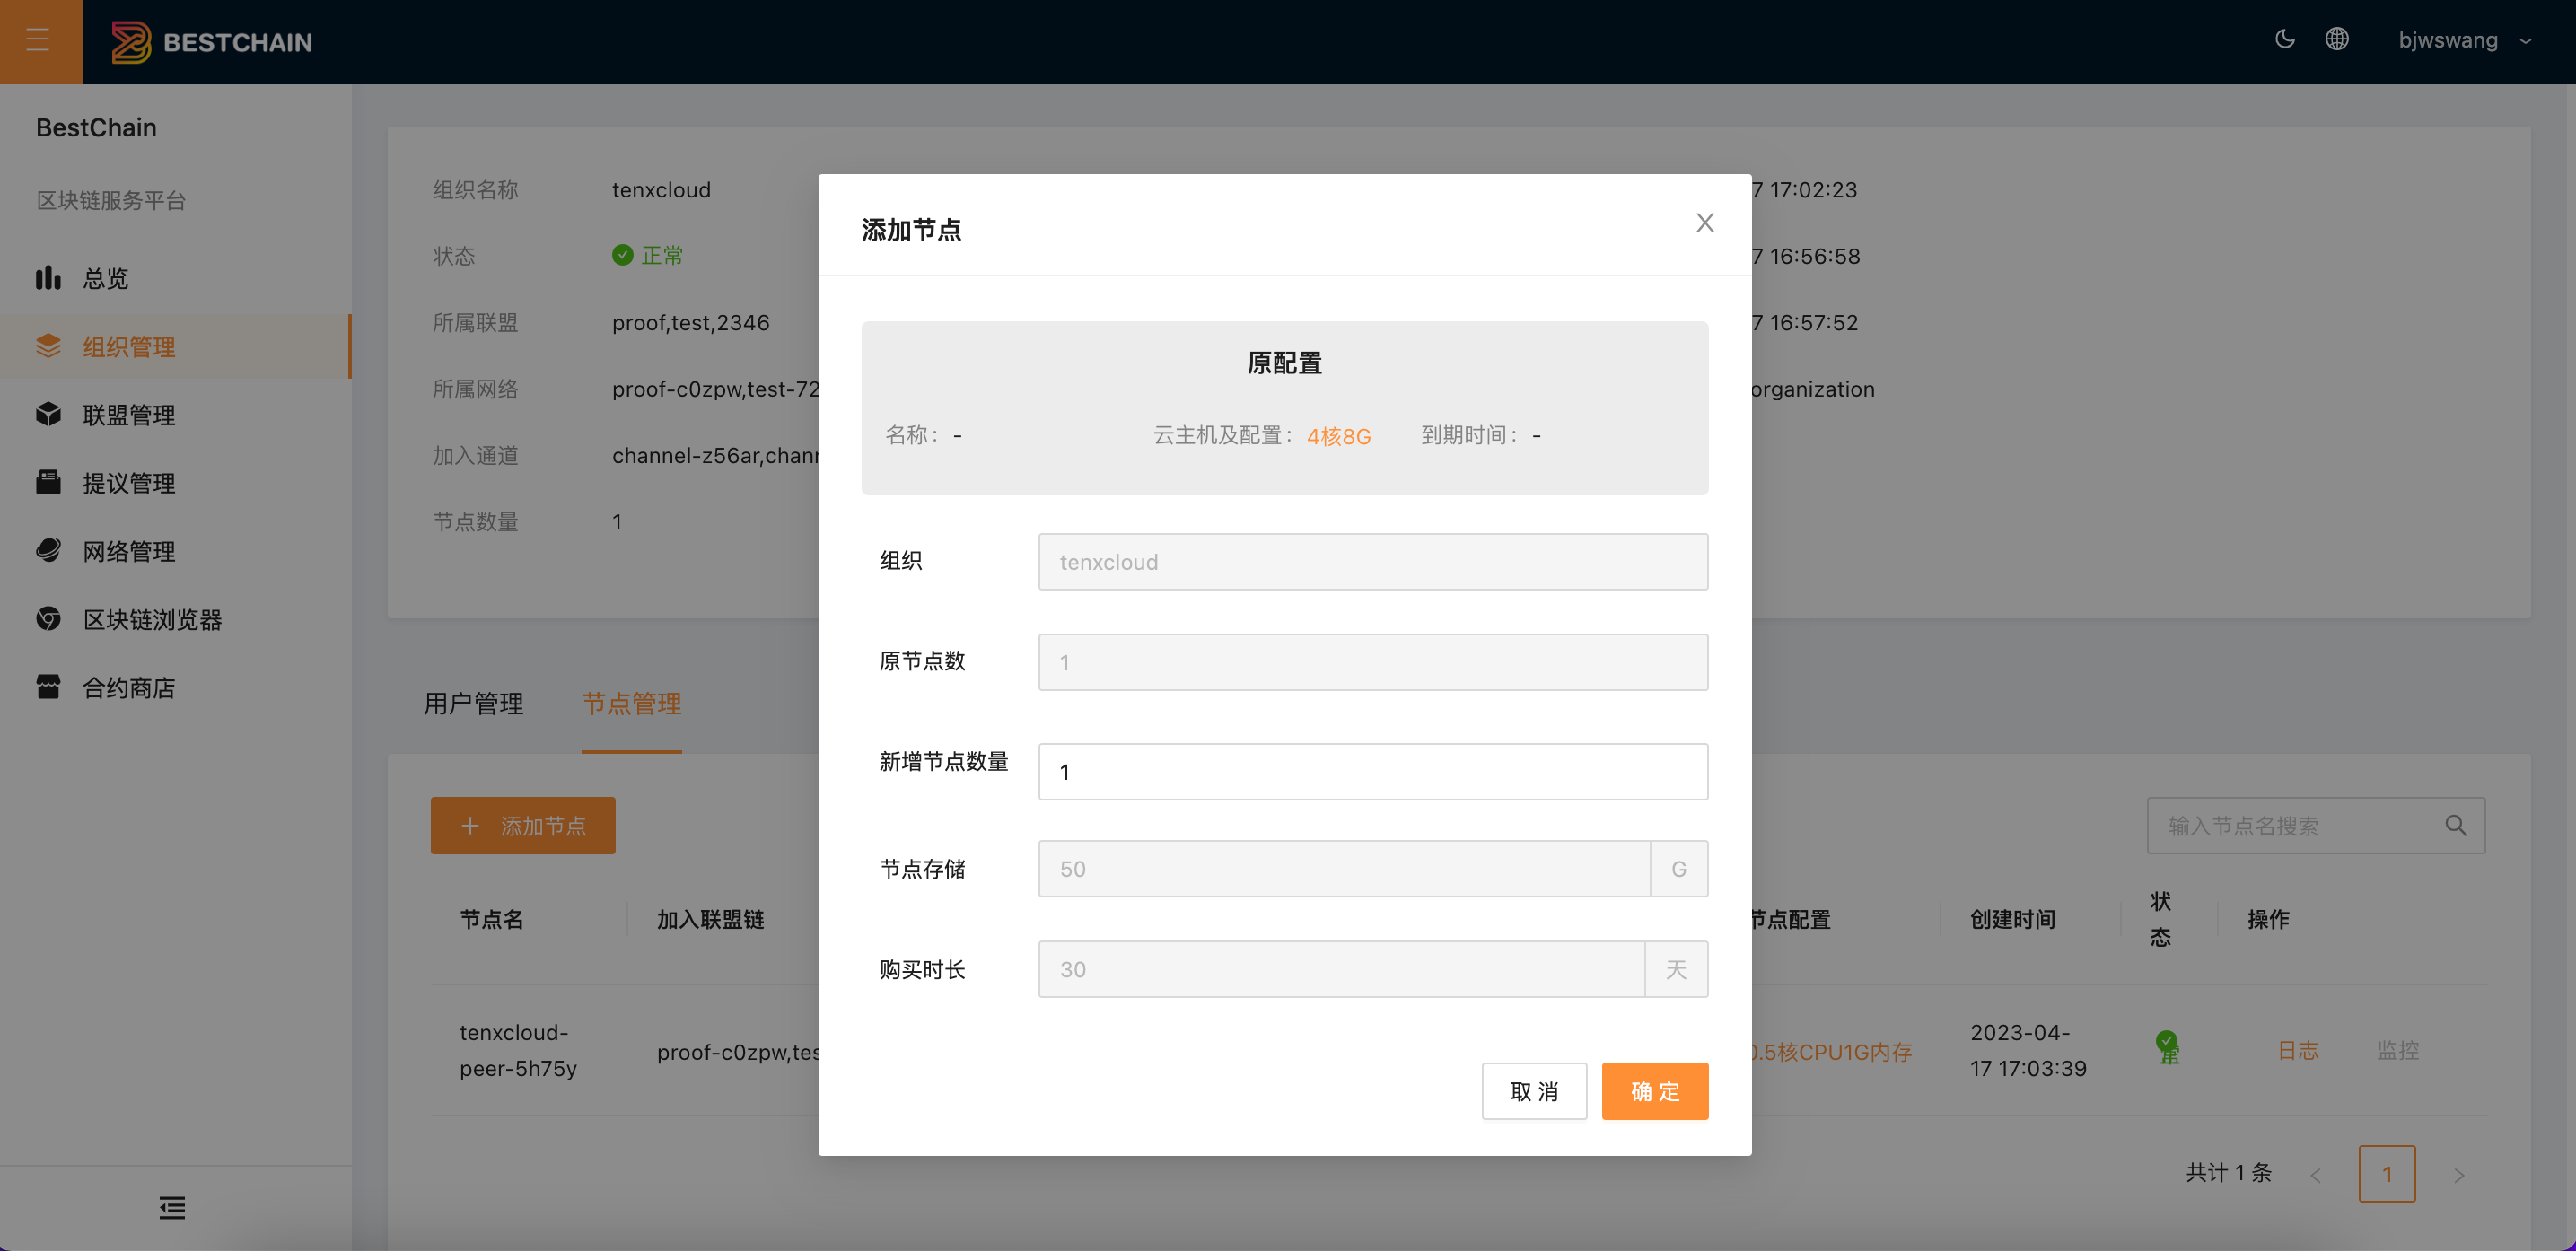Viewport: 2576px width, 1251px height.
Task: Switch to 节点管理 tab
Action: 631,704
